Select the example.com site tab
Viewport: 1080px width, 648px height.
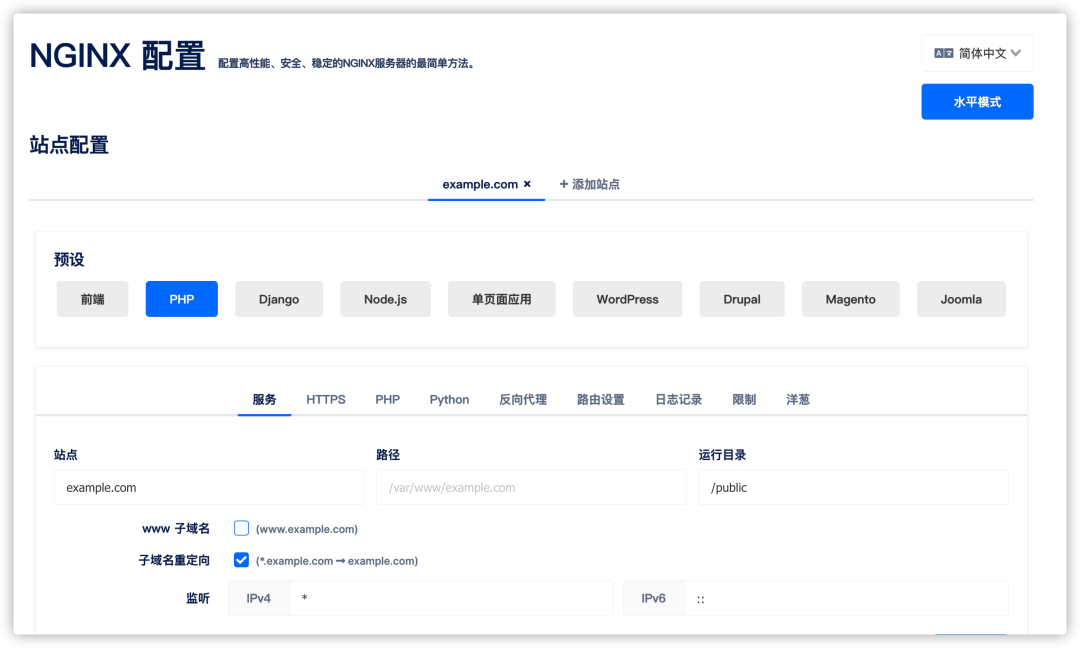pos(479,184)
